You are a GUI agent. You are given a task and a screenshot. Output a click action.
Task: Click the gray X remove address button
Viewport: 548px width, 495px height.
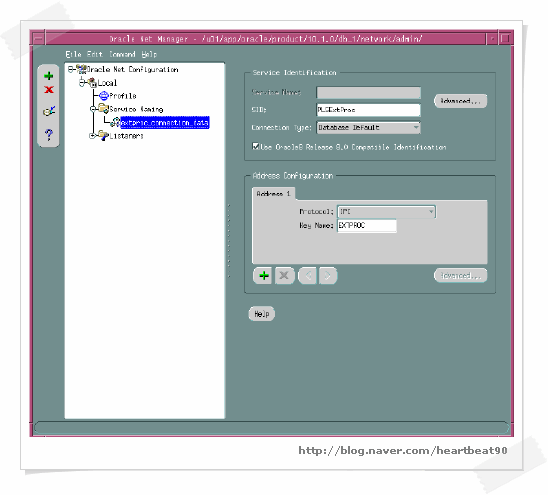(x=284, y=275)
